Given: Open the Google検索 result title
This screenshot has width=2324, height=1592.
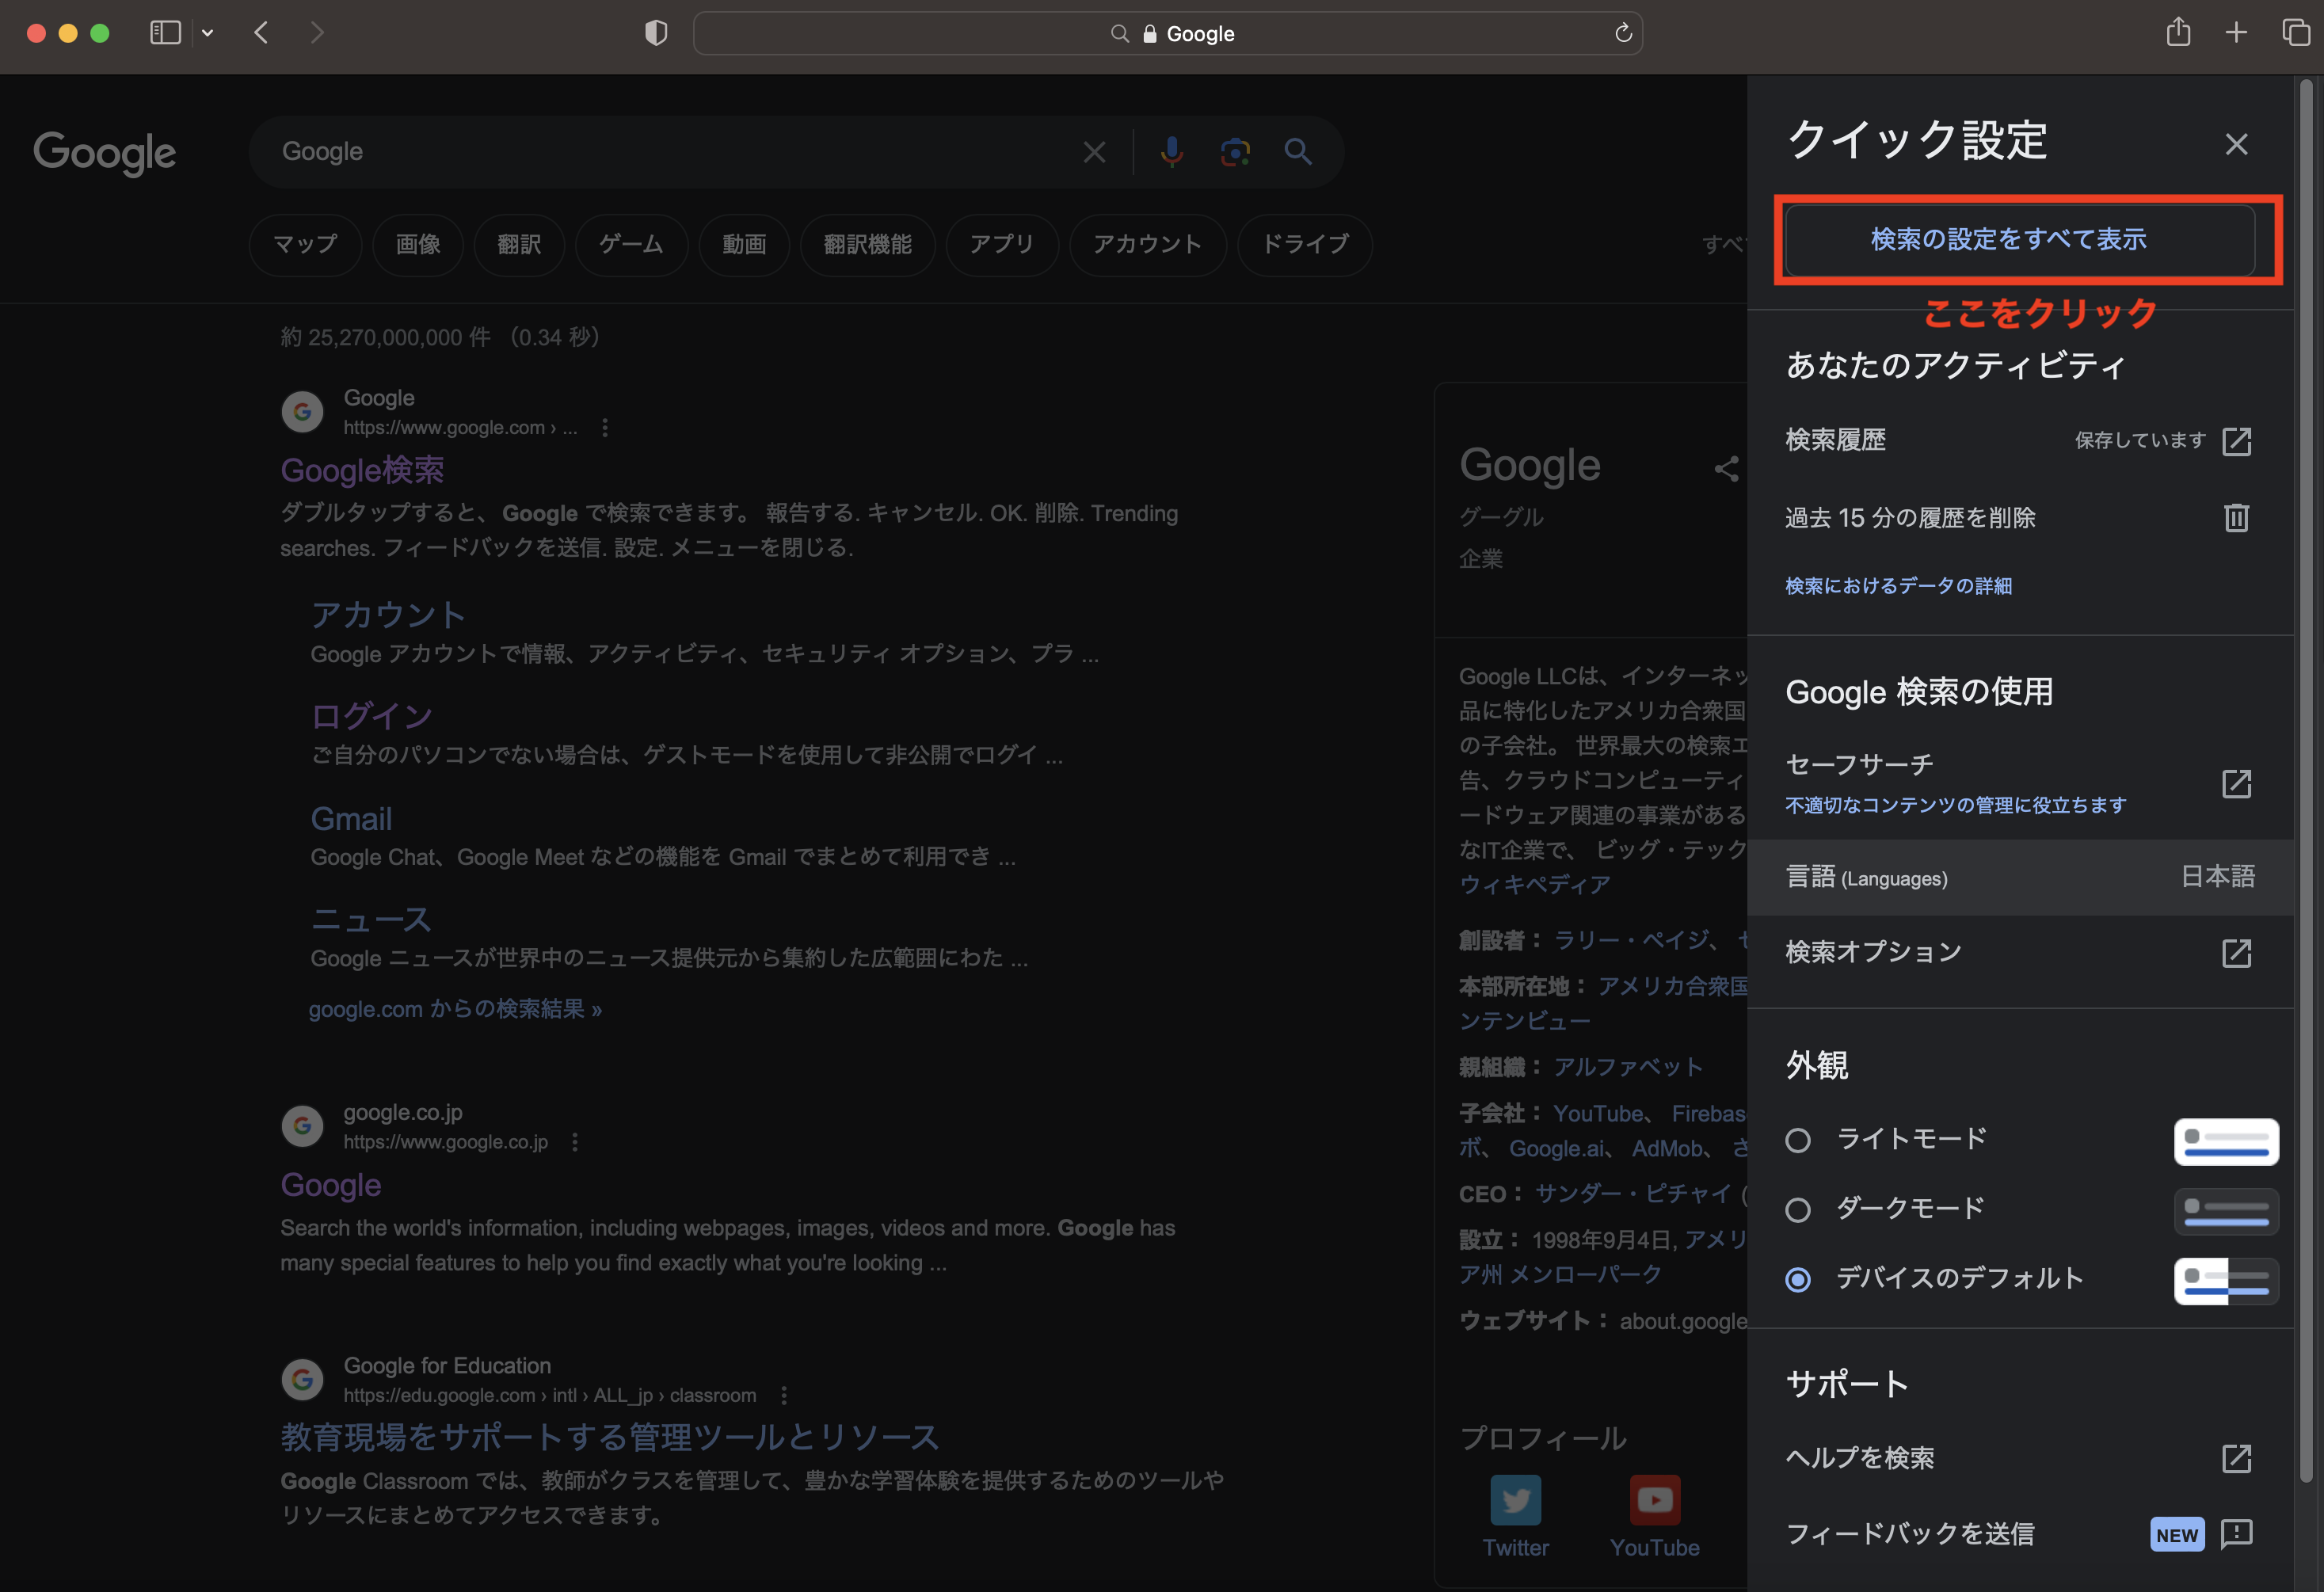Looking at the screenshot, I should click(362, 470).
